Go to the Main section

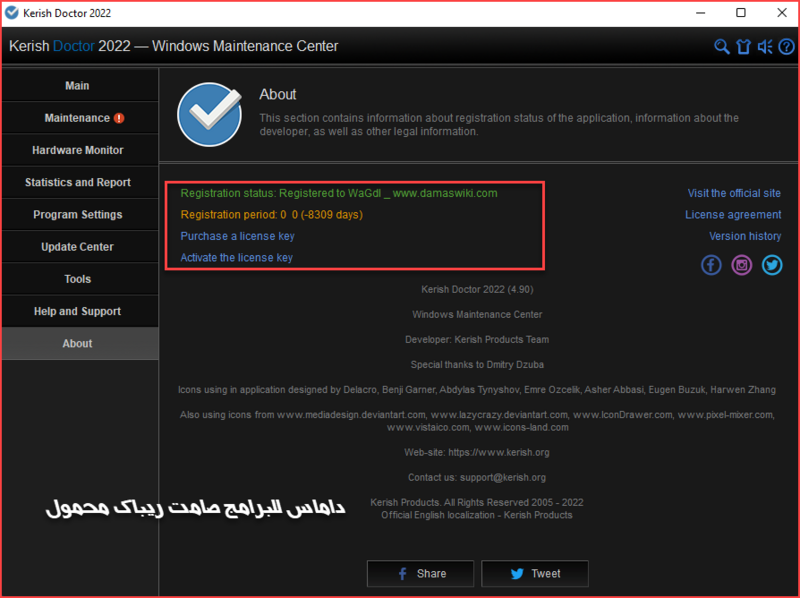pyautogui.click(x=80, y=86)
